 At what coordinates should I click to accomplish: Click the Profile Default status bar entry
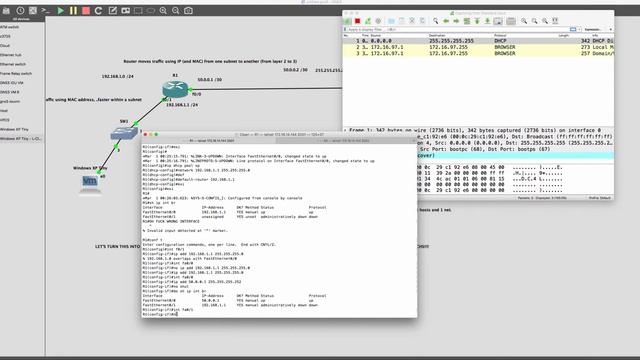click(599, 198)
